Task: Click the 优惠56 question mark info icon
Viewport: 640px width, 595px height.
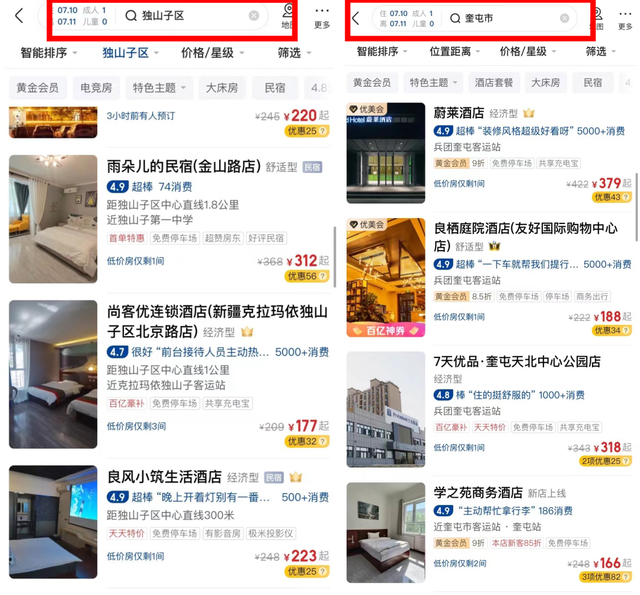Action: 322,276
